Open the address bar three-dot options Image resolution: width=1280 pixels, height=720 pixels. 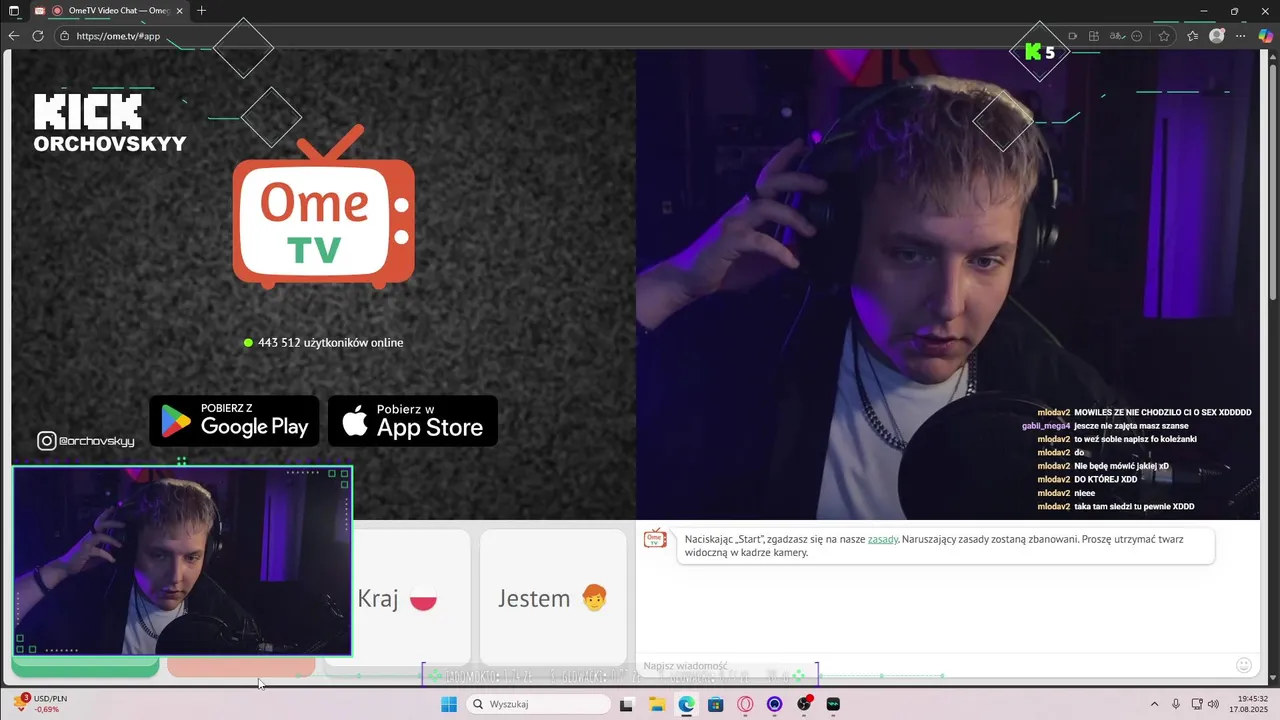[x=1137, y=36]
